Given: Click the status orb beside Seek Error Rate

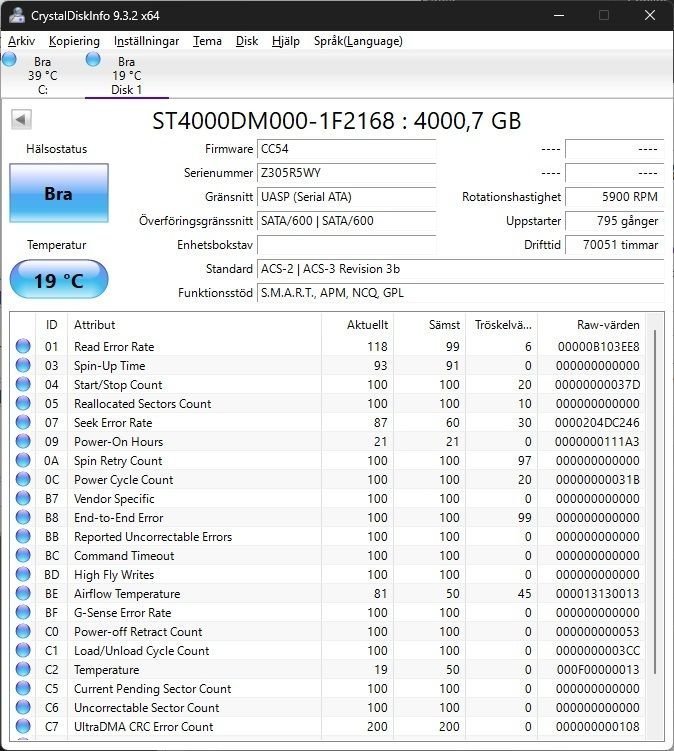Looking at the screenshot, I should pos(23,423).
